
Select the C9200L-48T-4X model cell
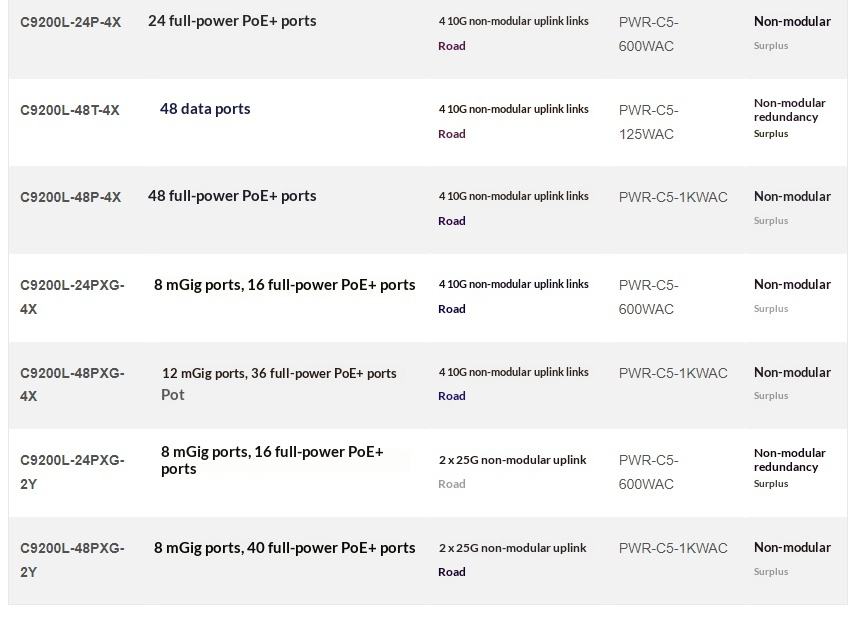coord(70,110)
